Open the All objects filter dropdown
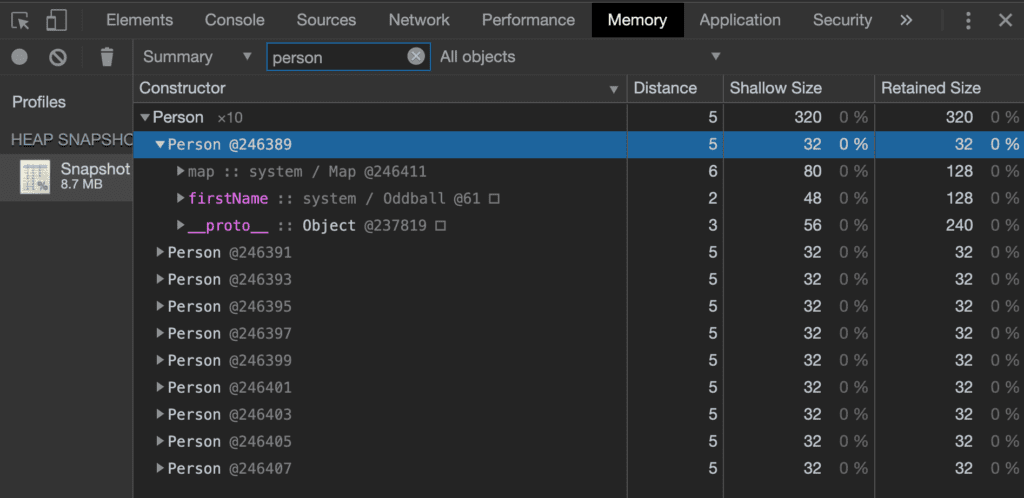The height and width of the screenshot is (498, 1024). 580,57
